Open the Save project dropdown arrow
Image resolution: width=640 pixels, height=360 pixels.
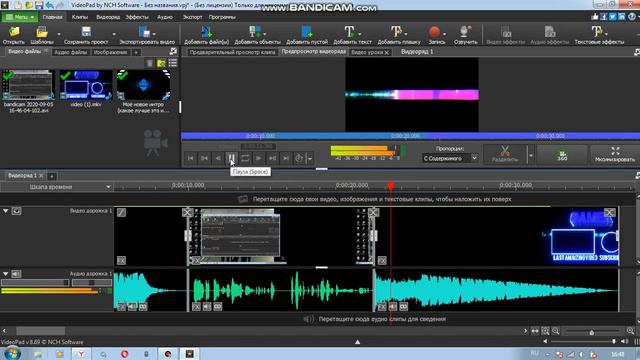pyautogui.click(x=114, y=34)
